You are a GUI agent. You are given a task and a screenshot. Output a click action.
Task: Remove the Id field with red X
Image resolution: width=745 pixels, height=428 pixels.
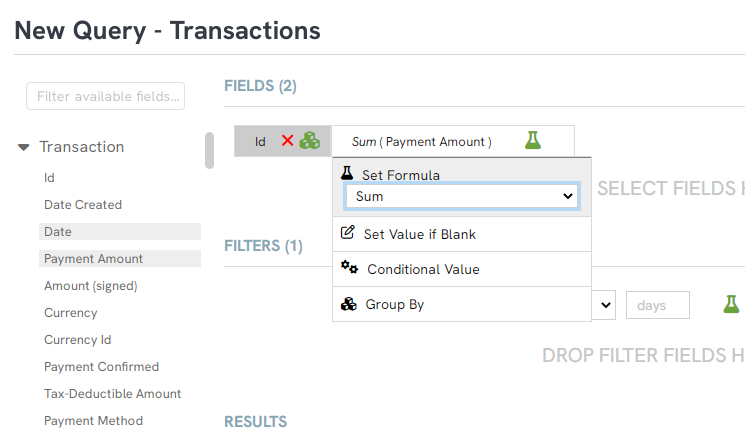pyautogui.click(x=287, y=141)
